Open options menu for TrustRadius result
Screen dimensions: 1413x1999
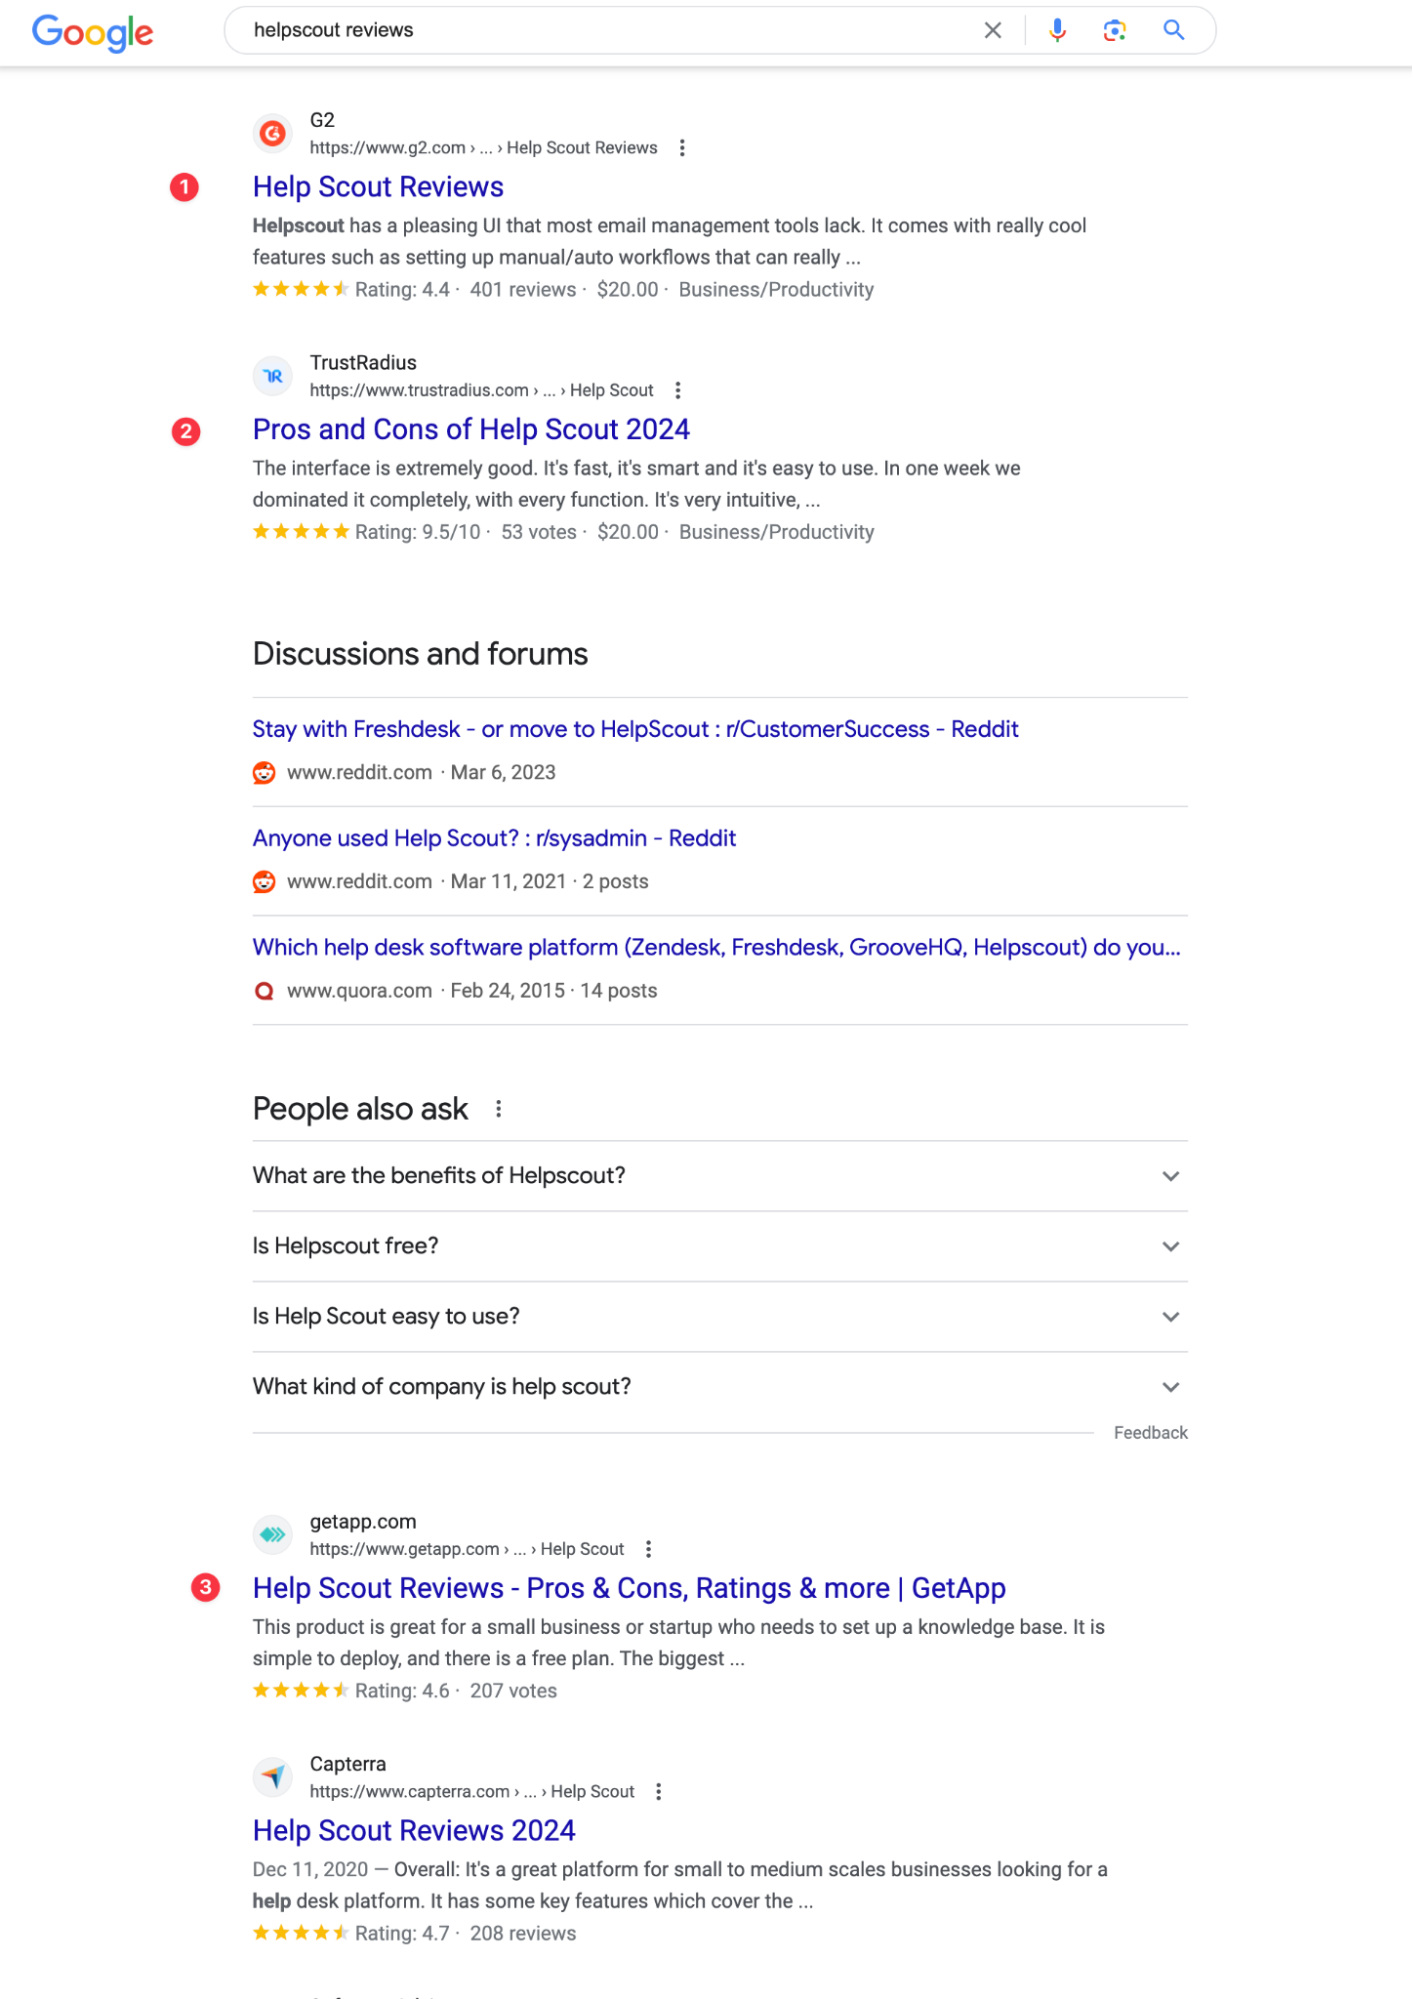point(678,390)
